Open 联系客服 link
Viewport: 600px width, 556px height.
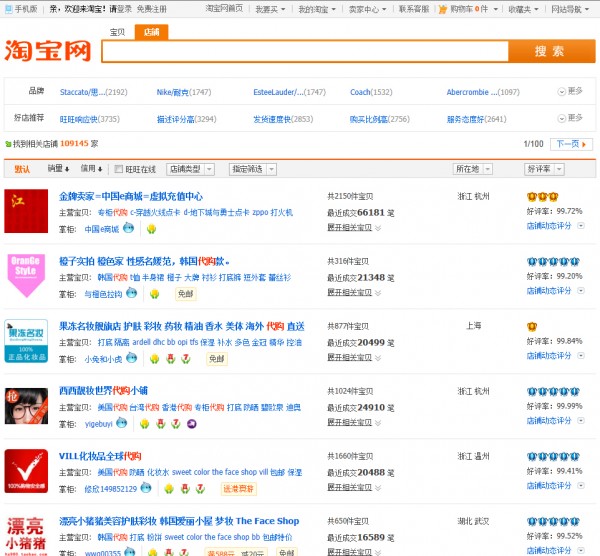[414, 9]
